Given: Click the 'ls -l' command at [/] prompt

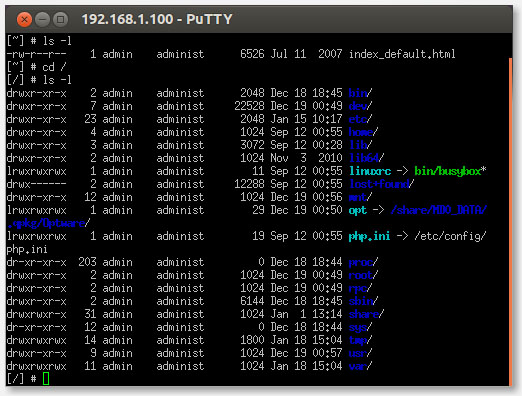Looking at the screenshot, I should pos(57,80).
